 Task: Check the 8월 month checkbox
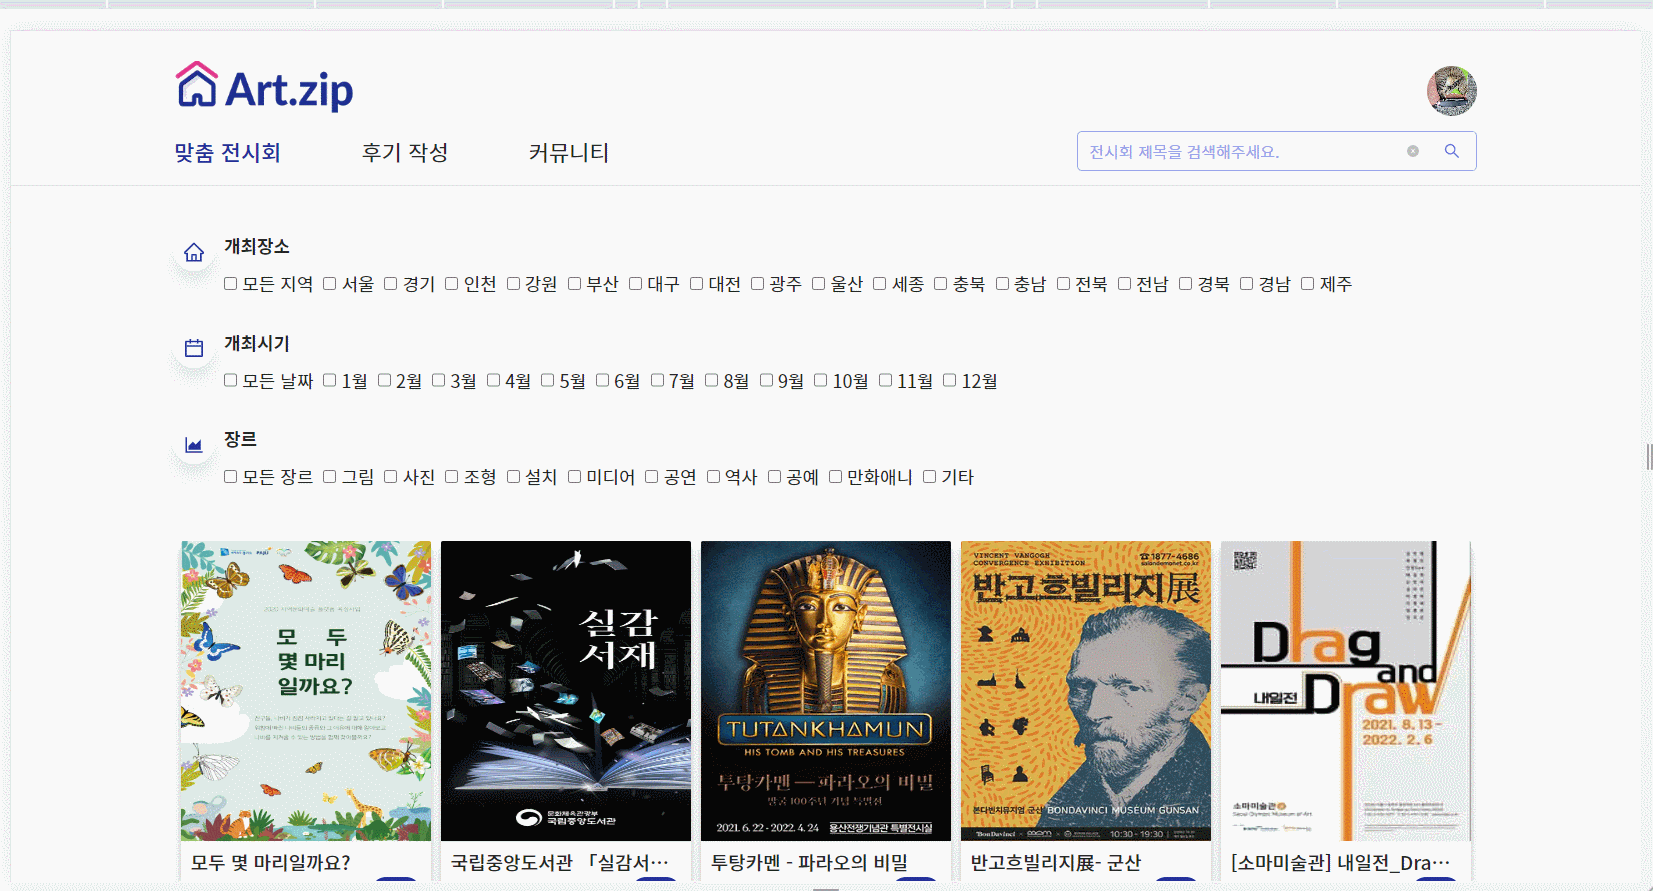click(712, 380)
